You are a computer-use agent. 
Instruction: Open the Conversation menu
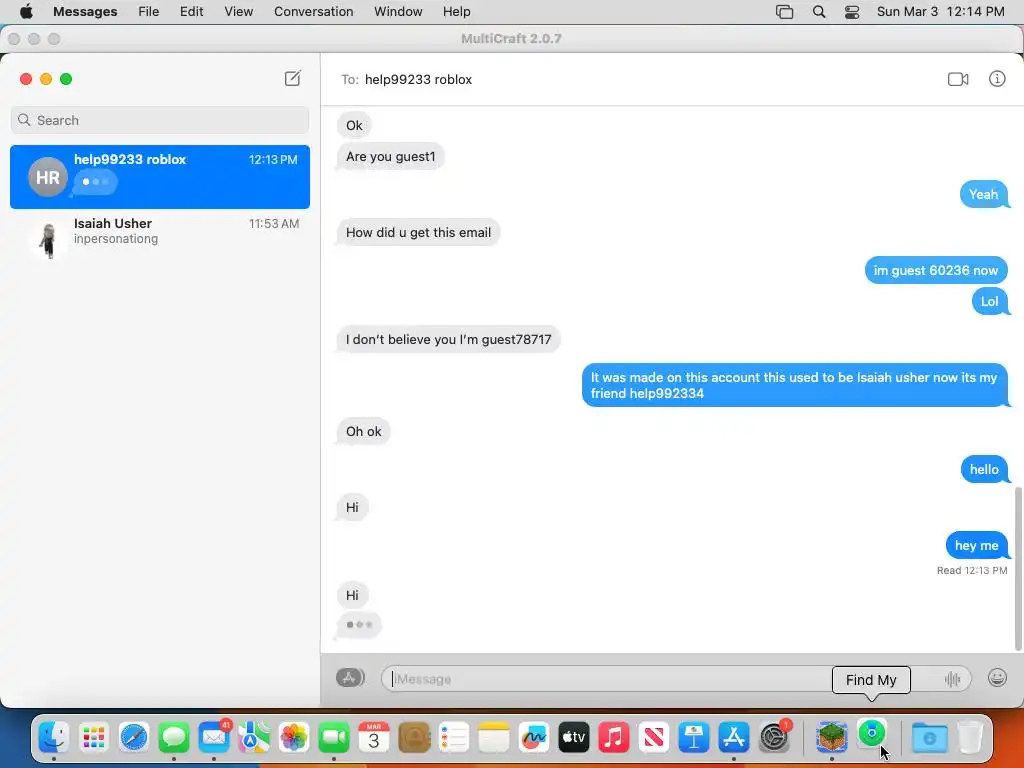tap(313, 11)
